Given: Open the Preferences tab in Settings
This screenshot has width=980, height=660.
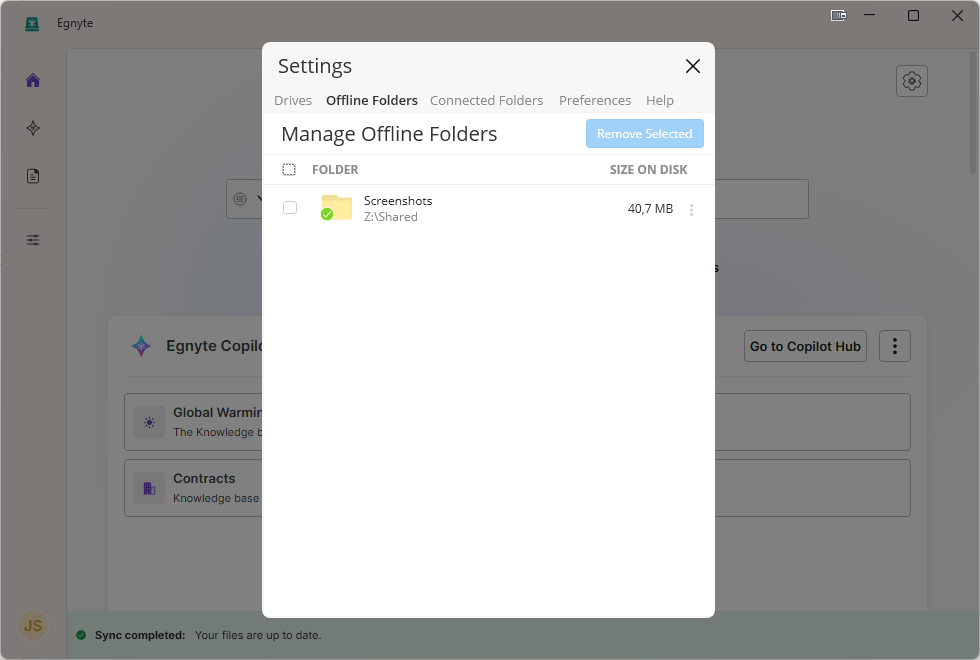Looking at the screenshot, I should click(595, 100).
